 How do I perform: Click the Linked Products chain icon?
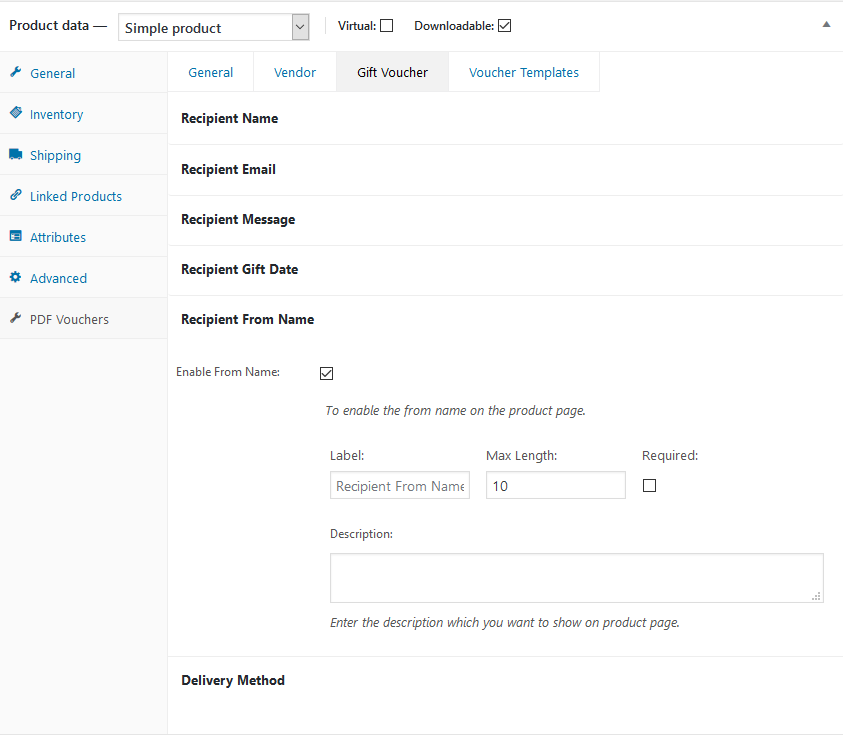pos(15,196)
